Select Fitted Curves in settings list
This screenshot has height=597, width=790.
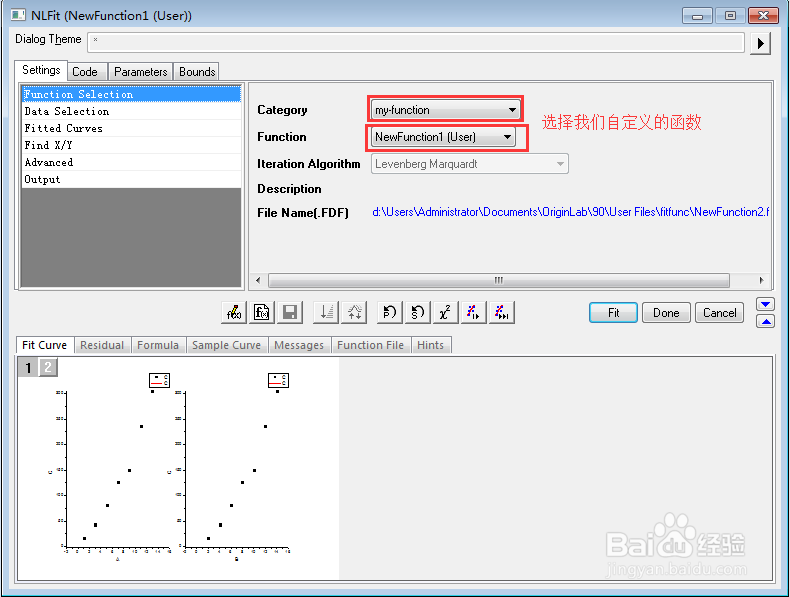coord(131,128)
